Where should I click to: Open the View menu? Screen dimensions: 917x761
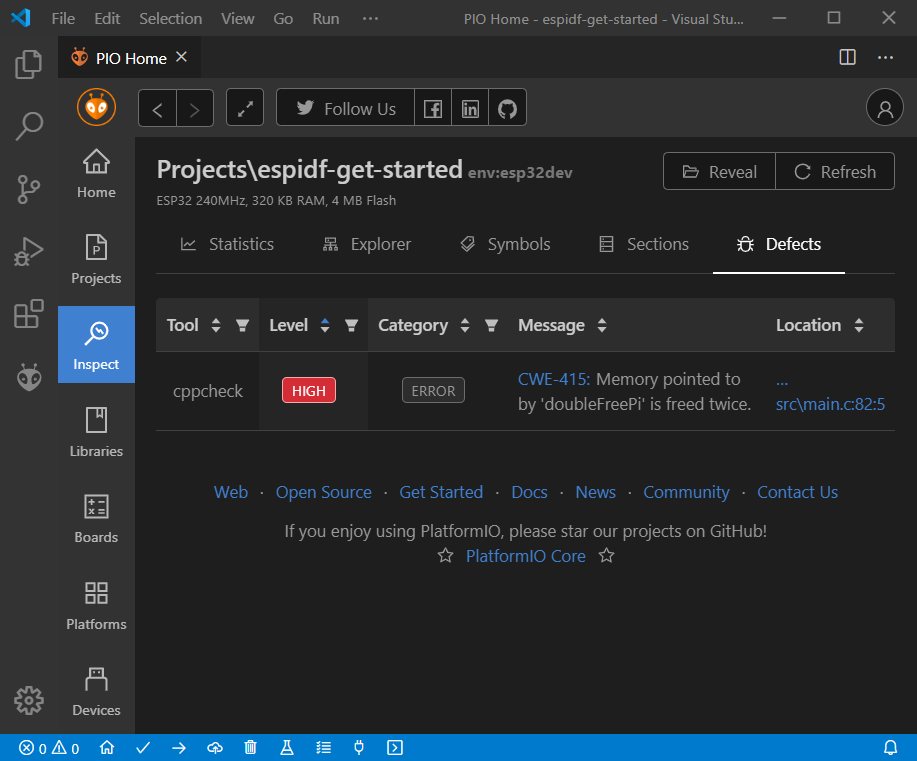[x=237, y=19]
